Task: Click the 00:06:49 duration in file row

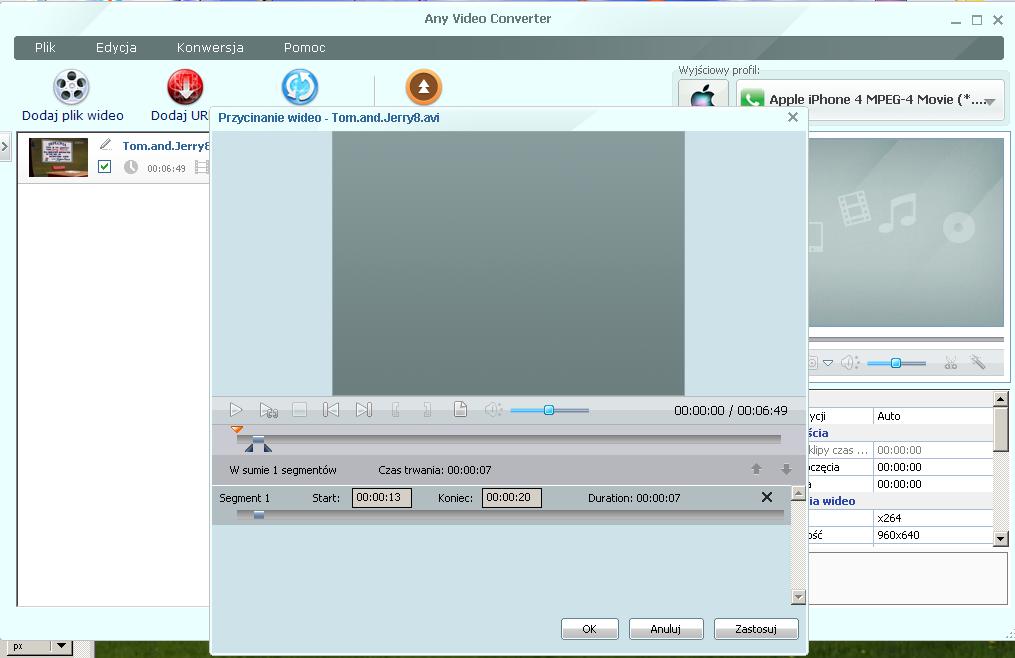Action: (x=166, y=168)
